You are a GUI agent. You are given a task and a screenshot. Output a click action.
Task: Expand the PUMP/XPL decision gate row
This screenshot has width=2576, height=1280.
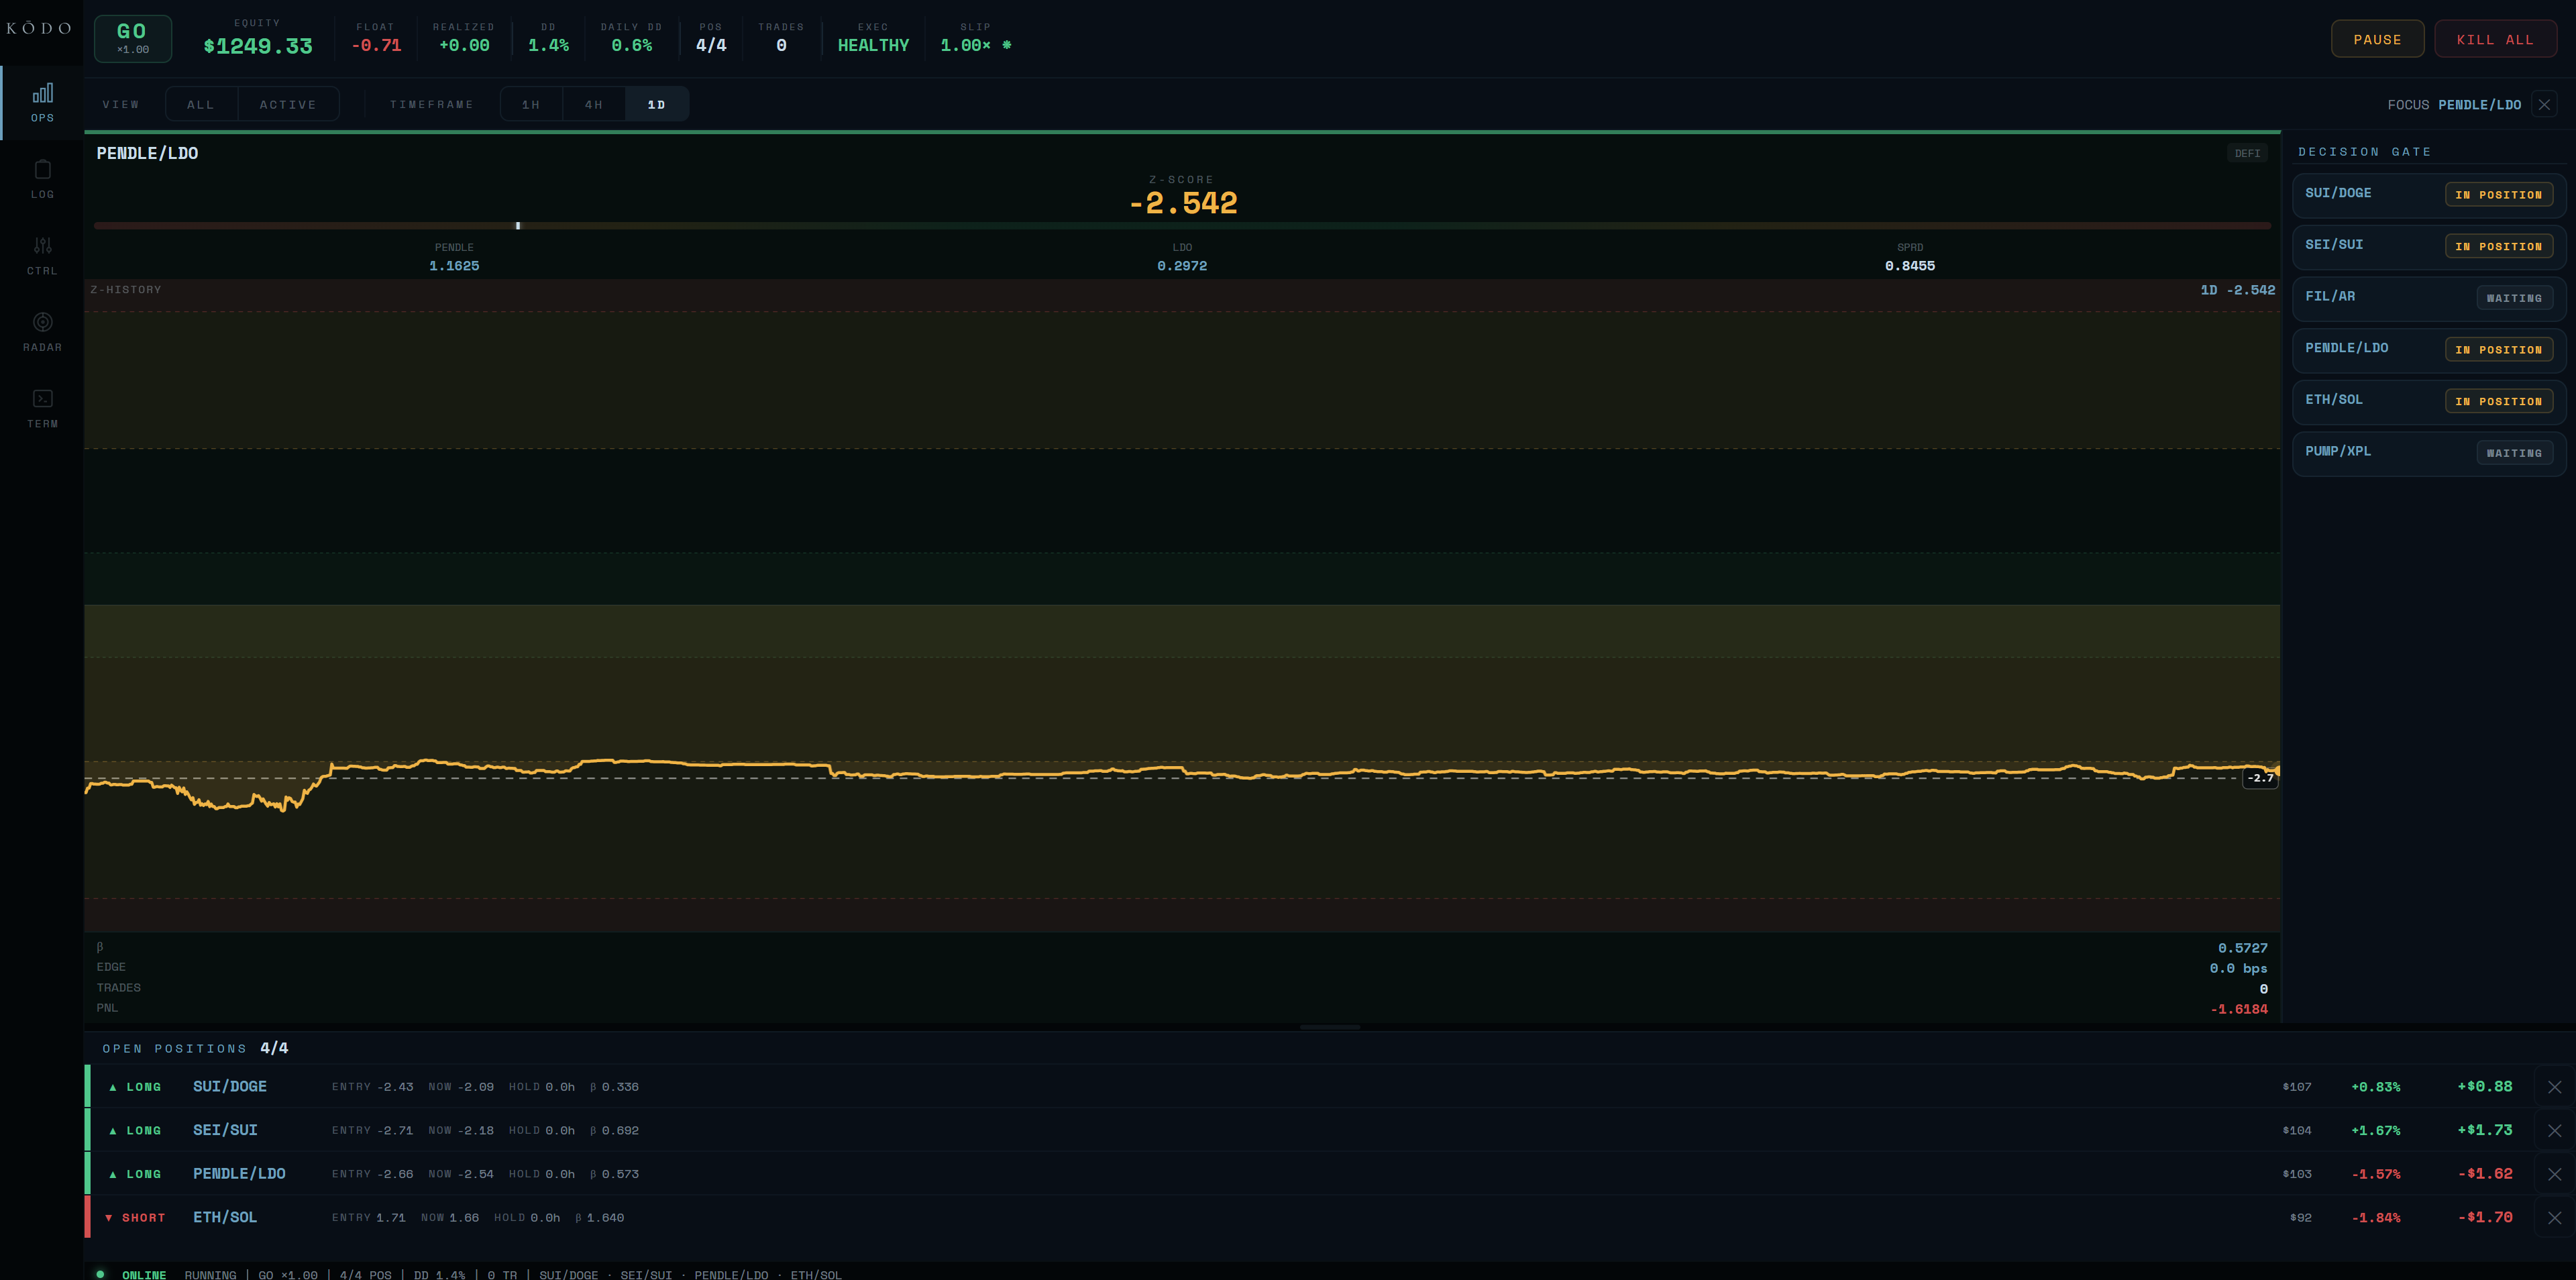tap(2428, 452)
